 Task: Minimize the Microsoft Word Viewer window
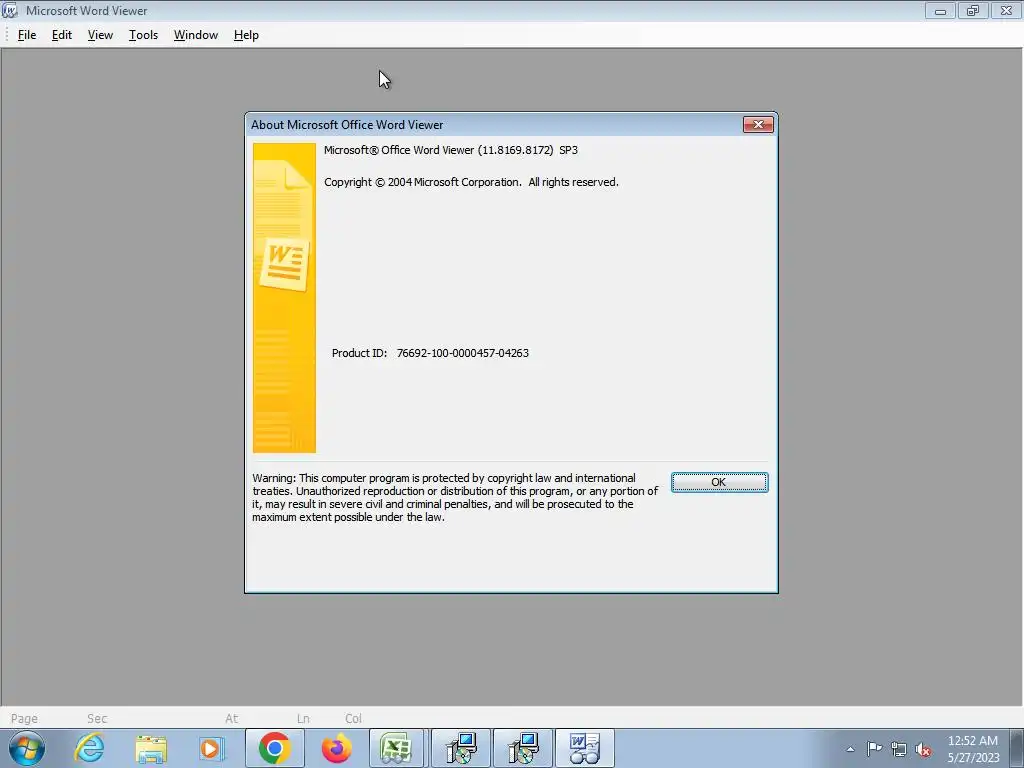[940, 10]
